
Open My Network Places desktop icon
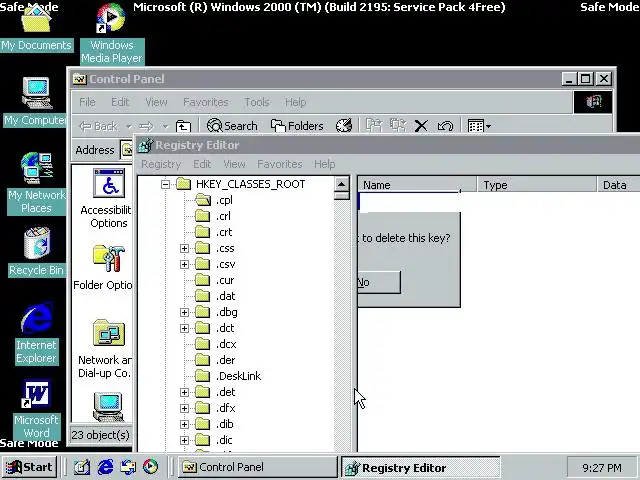(x=36, y=184)
